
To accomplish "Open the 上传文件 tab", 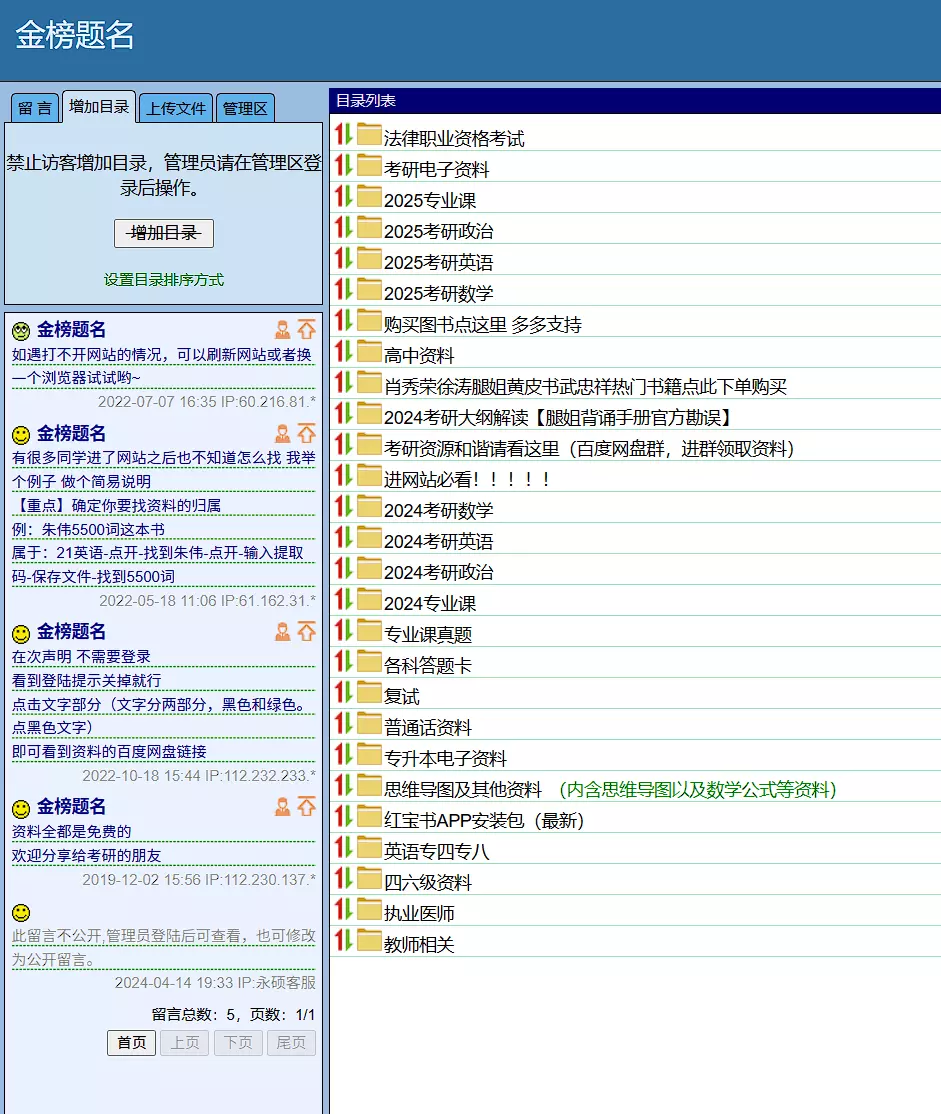I will [x=176, y=108].
